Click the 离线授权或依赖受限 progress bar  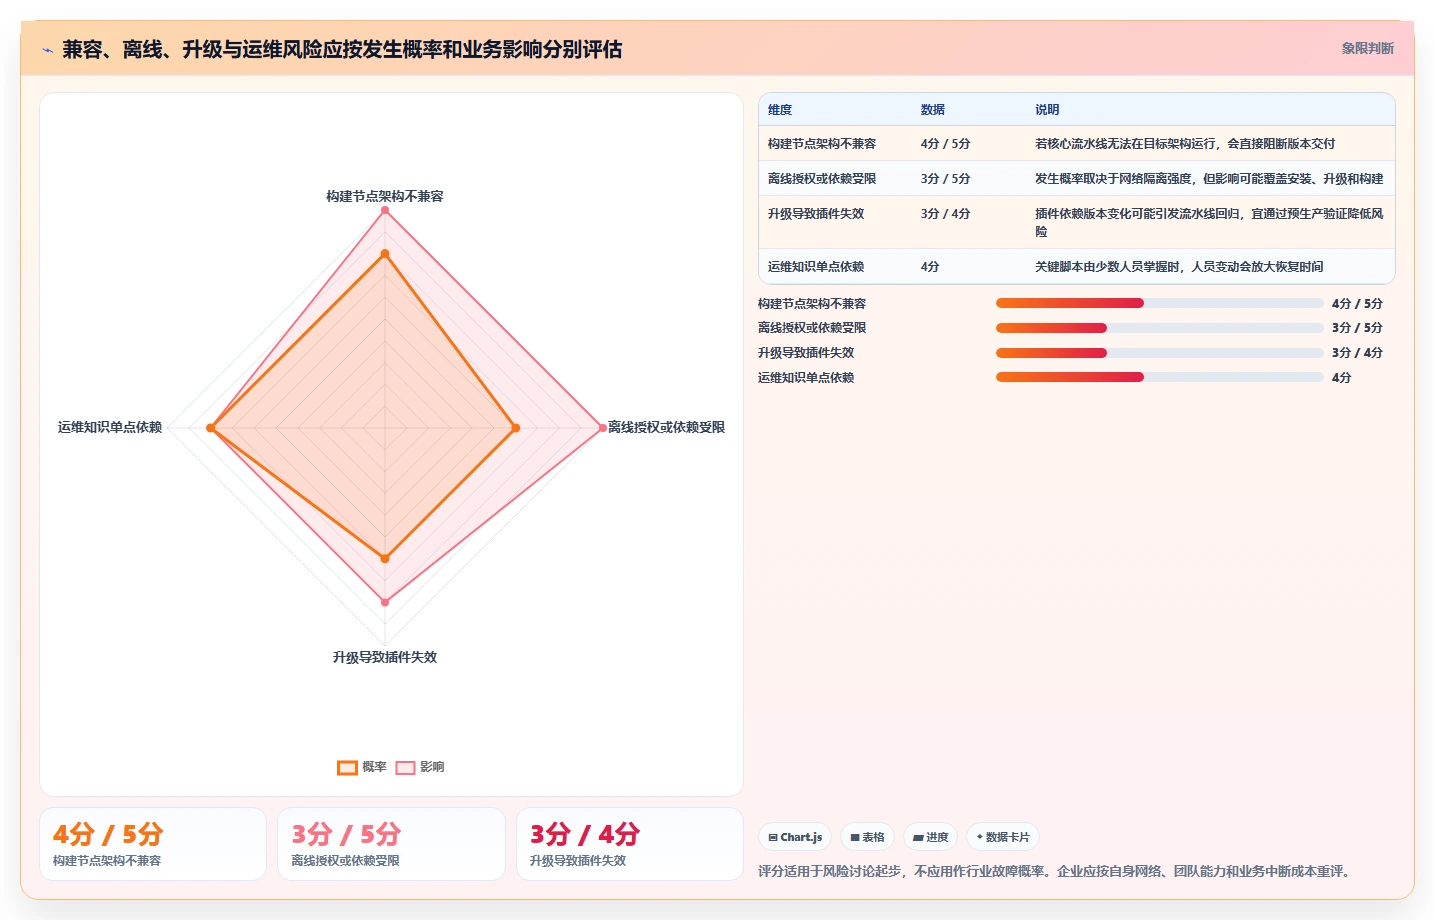tap(1159, 328)
